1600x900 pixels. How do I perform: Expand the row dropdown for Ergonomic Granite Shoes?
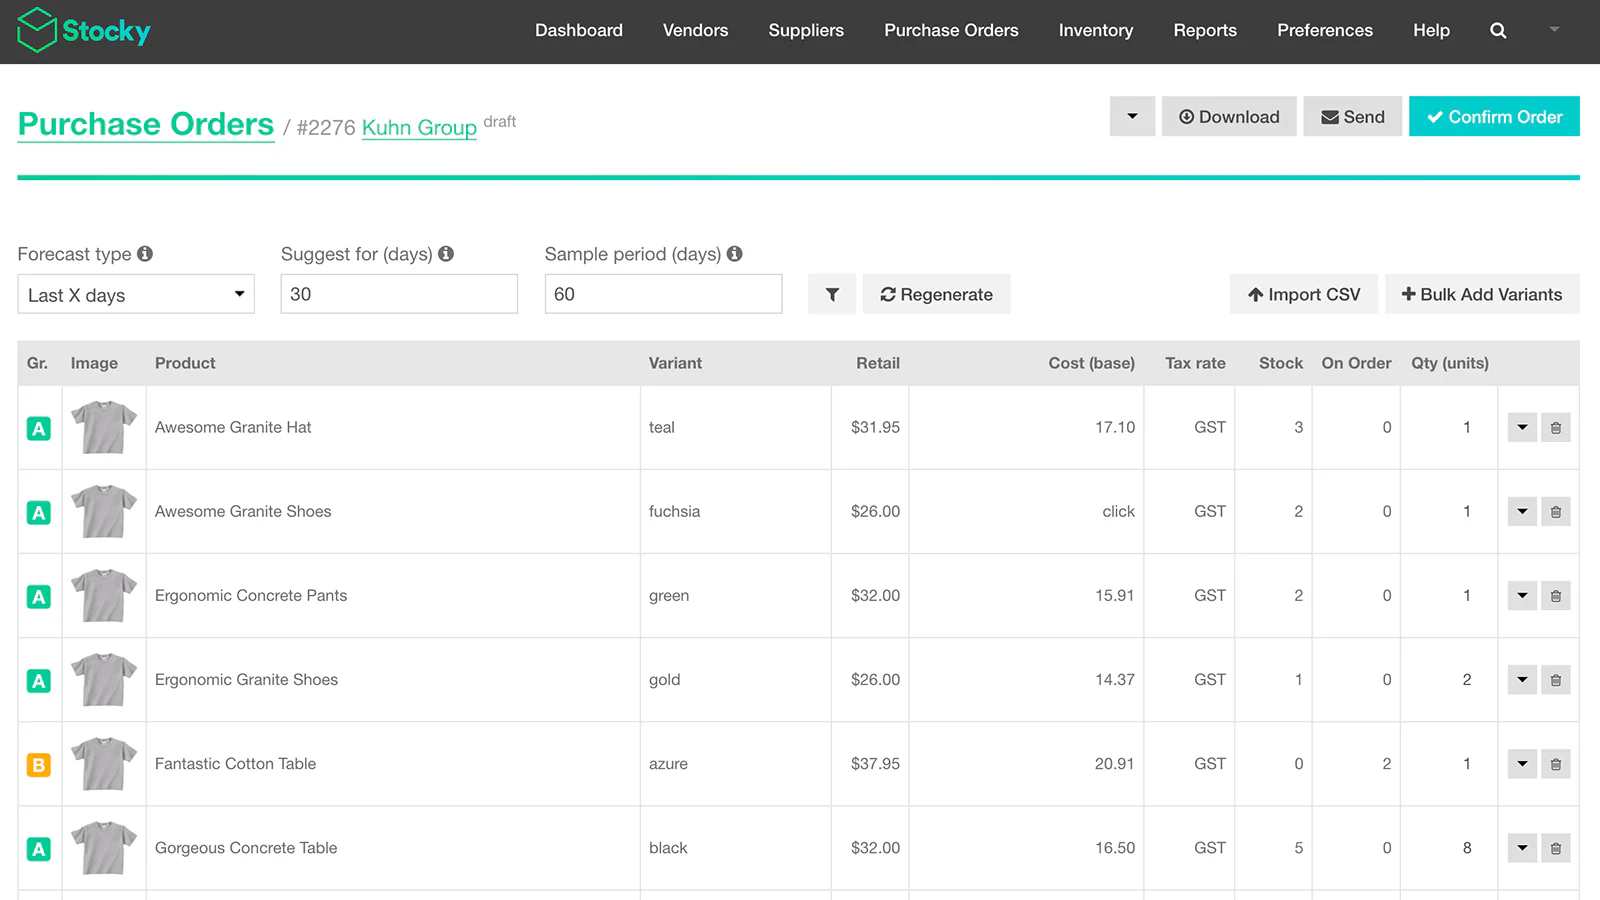(1521, 679)
